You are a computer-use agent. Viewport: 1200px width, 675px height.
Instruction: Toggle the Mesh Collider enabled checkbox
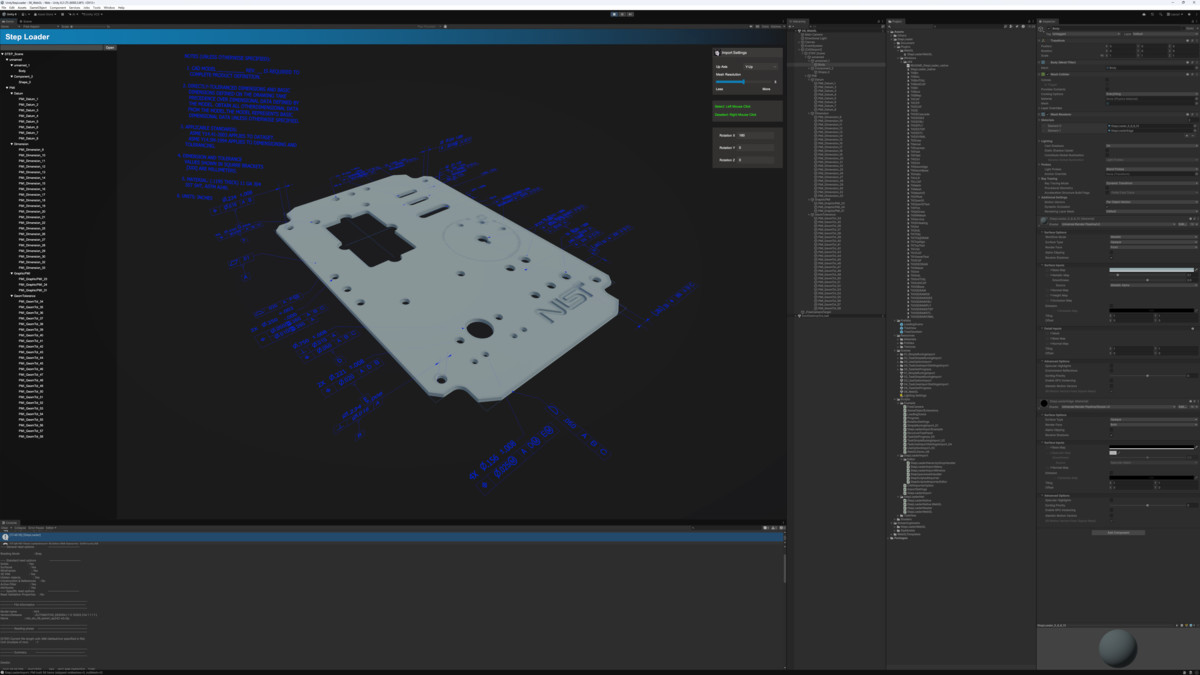(1047, 74)
